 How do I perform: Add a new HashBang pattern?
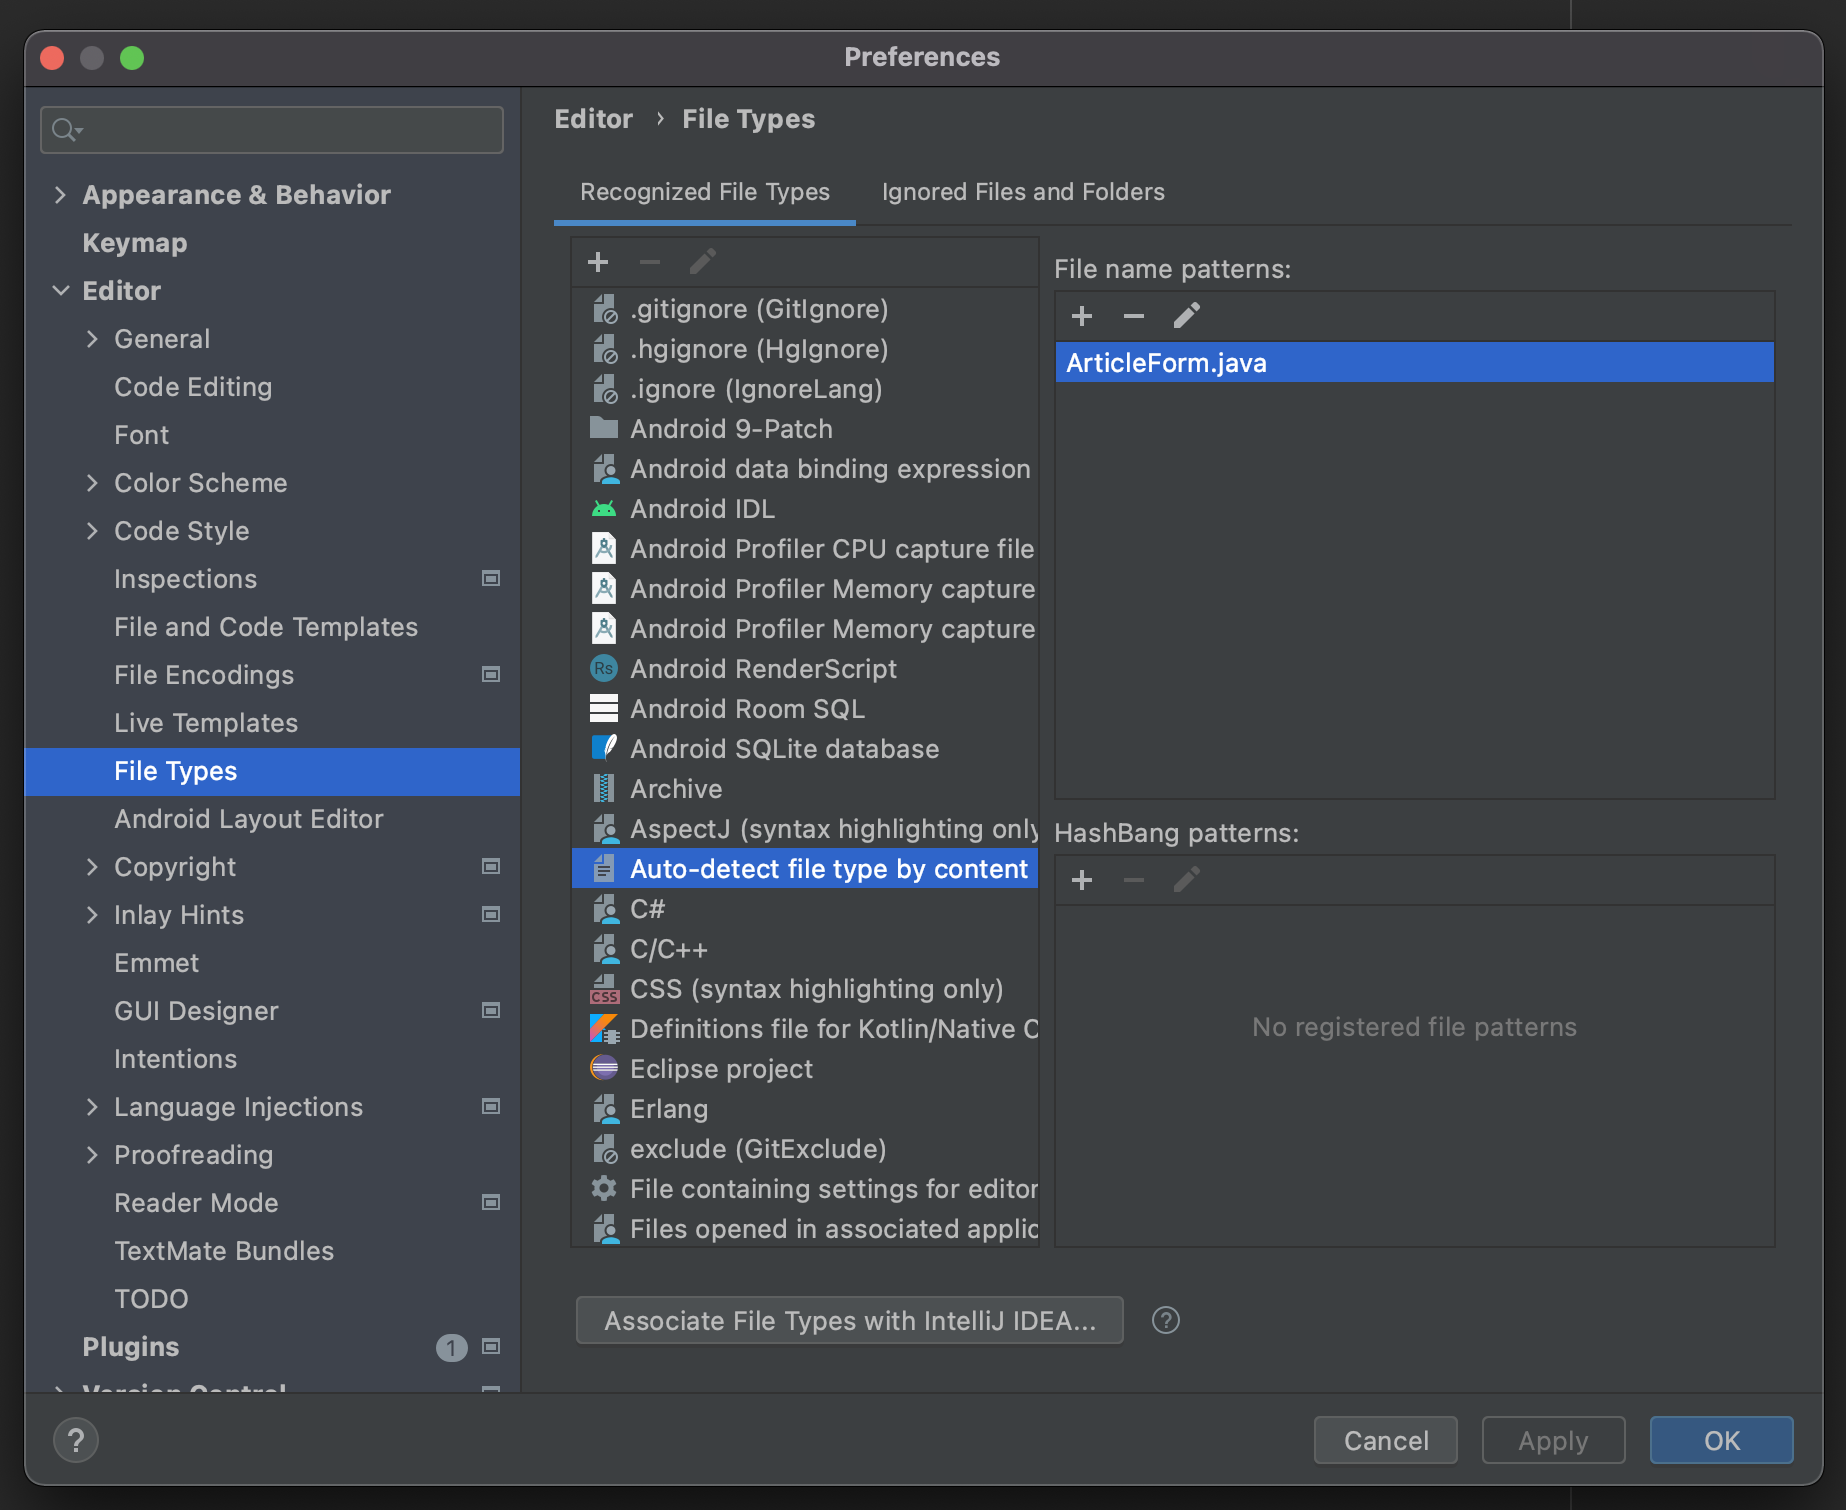[1082, 880]
